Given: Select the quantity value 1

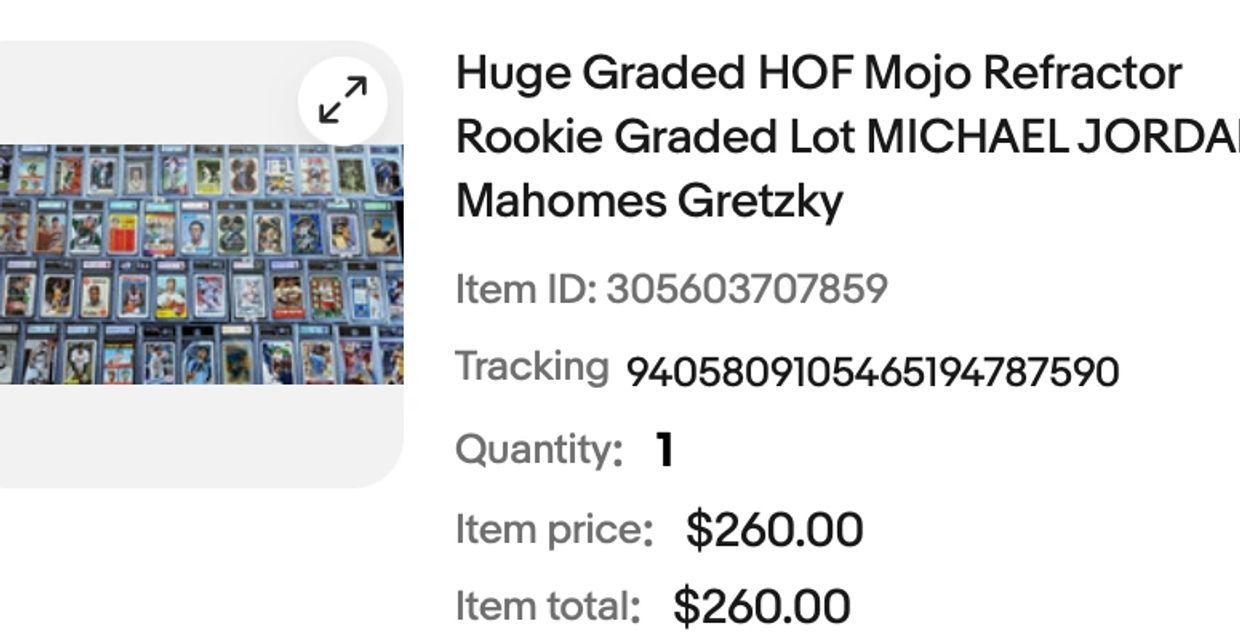Looking at the screenshot, I should click(x=664, y=450).
